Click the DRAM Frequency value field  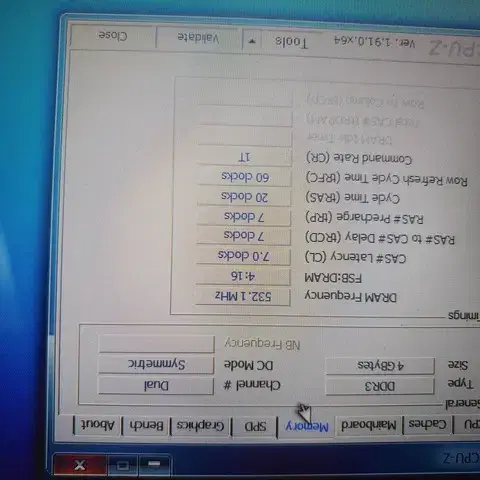click(243, 296)
